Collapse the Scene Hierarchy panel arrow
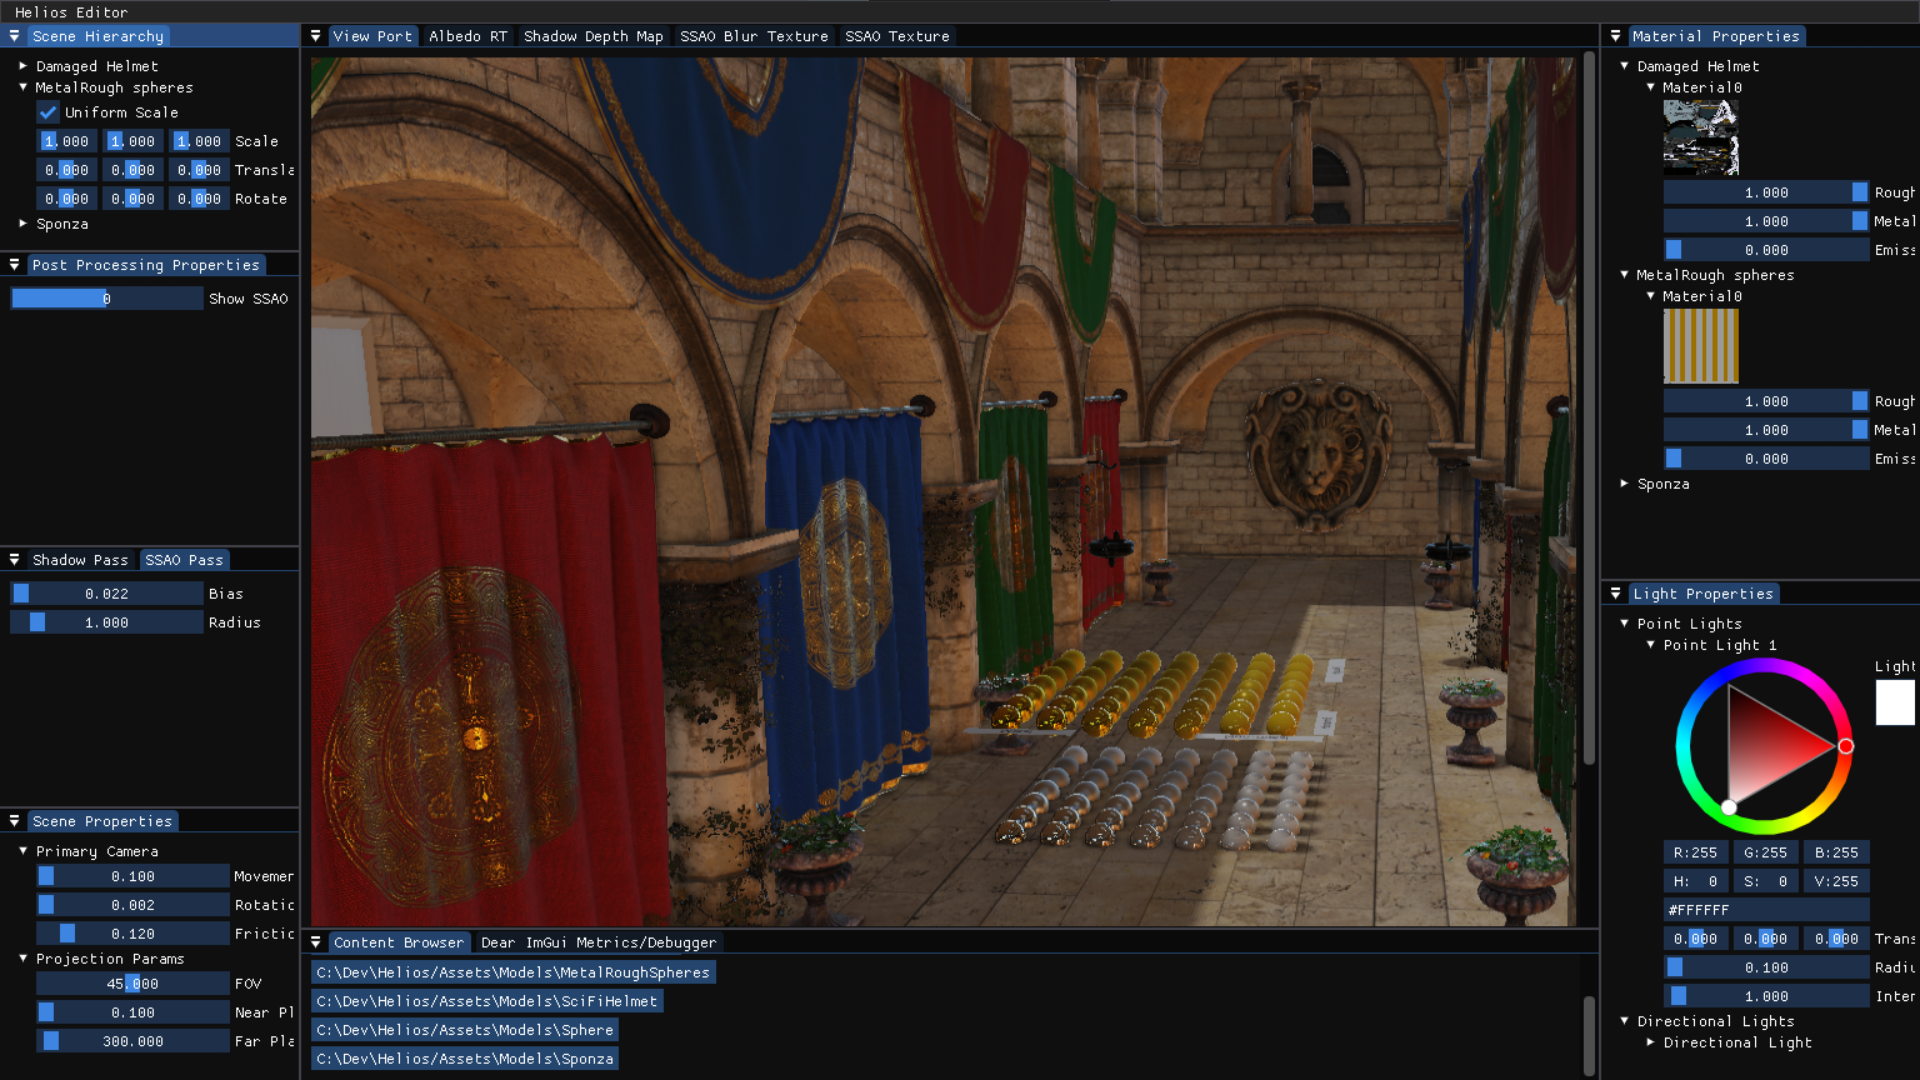 pos(14,36)
